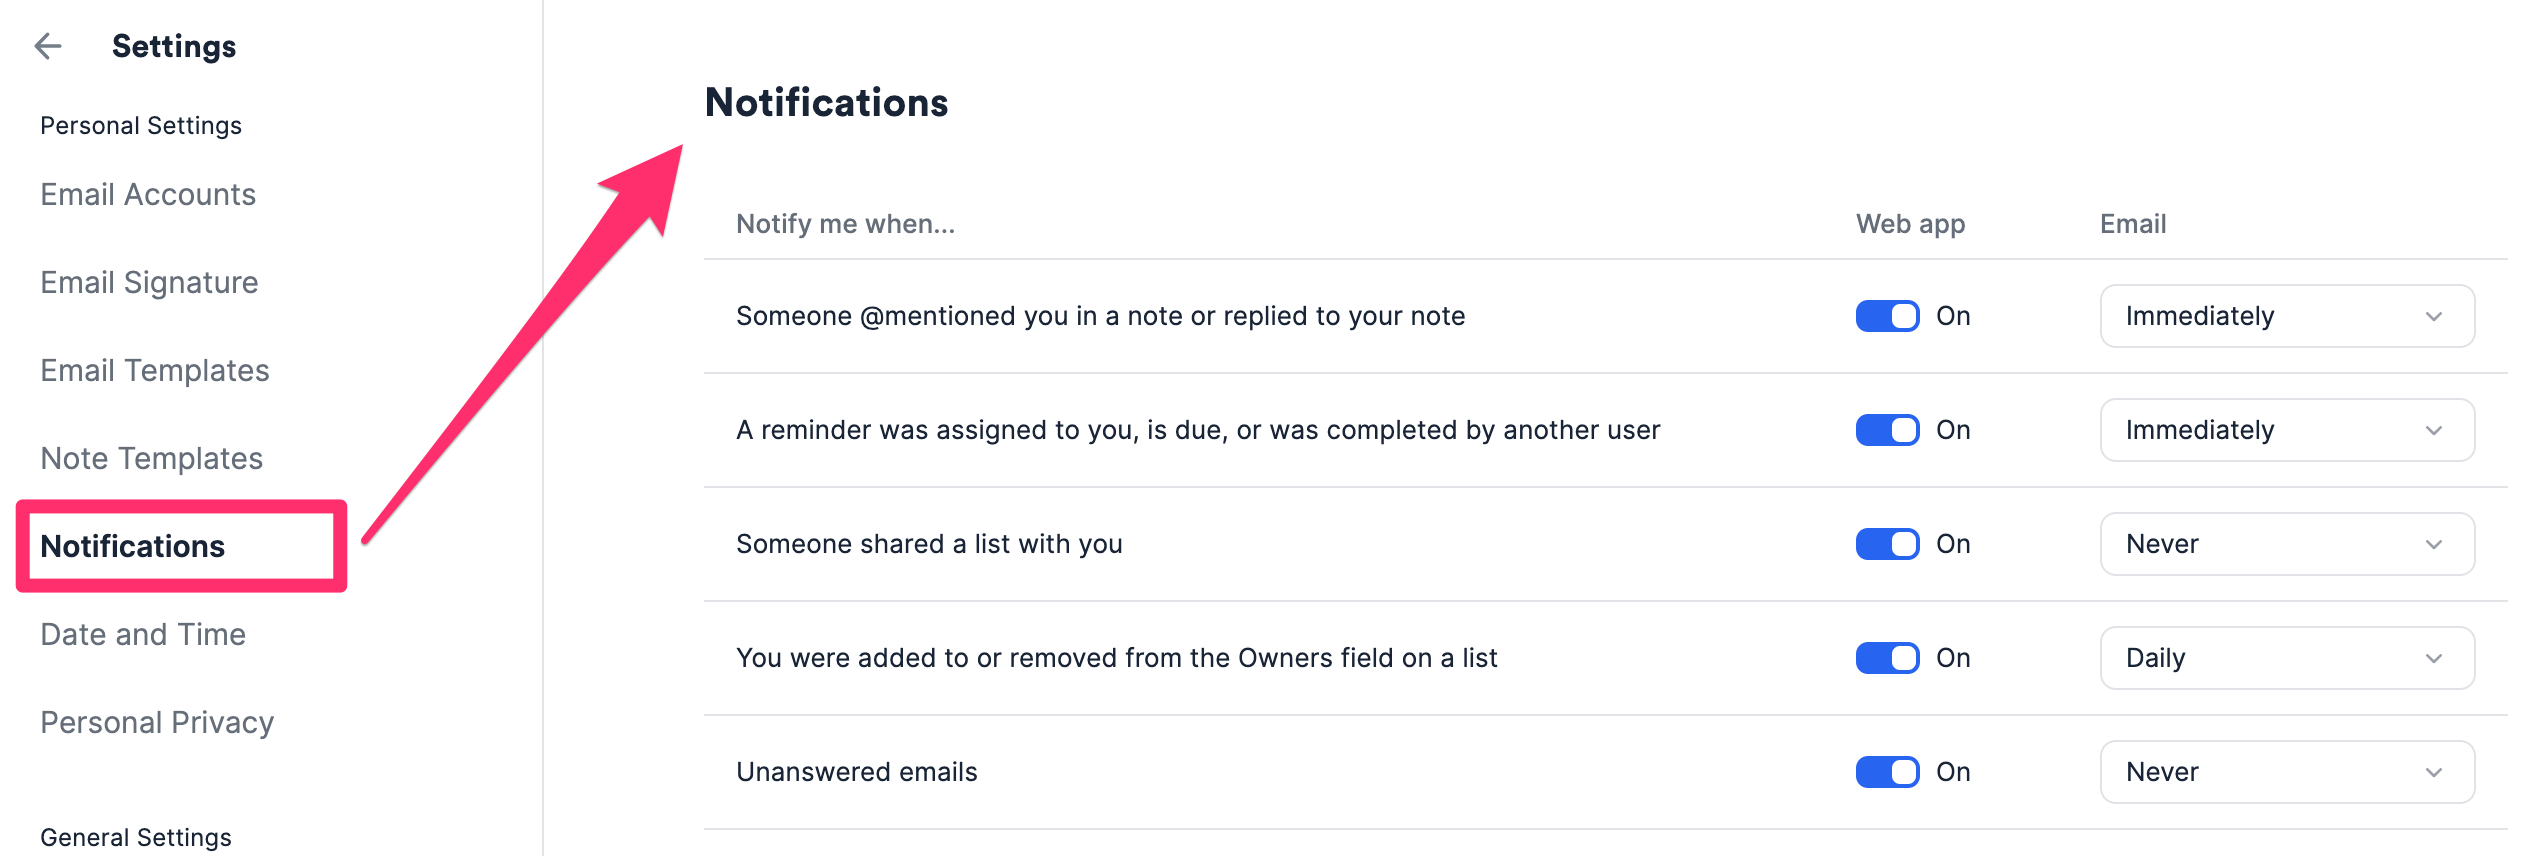Screen dimensions: 2534x856
Task: Click the chevron in the Daily dropdown
Action: (x=2434, y=659)
